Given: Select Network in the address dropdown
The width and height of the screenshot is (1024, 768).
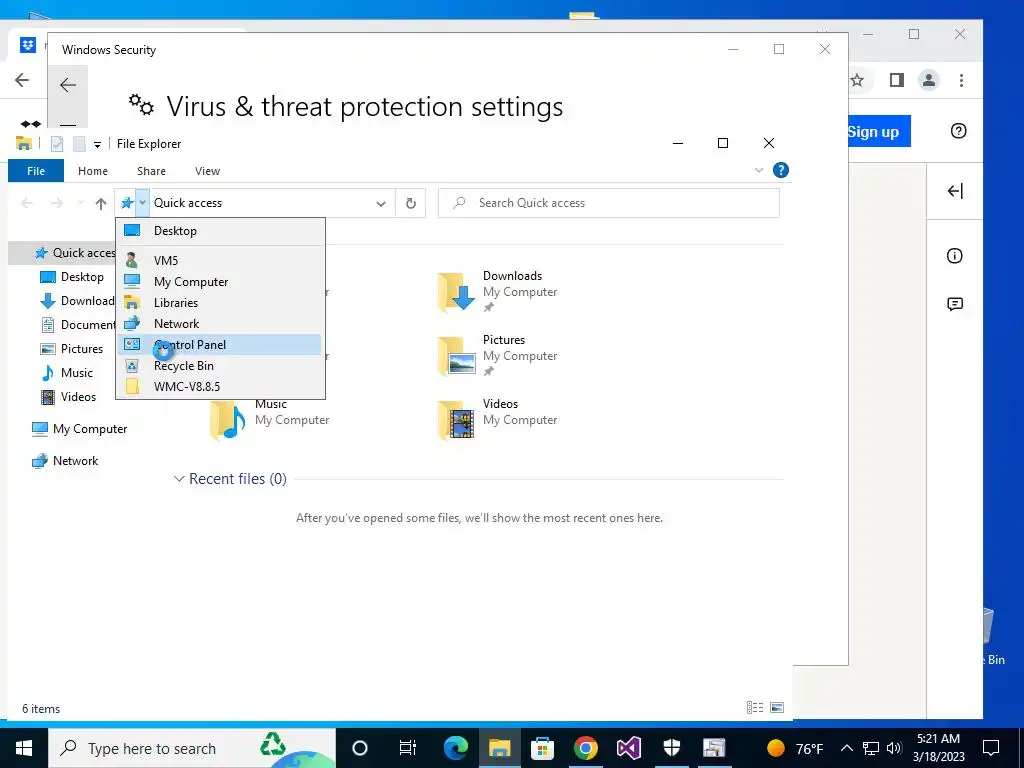Looking at the screenshot, I should pos(219,323).
